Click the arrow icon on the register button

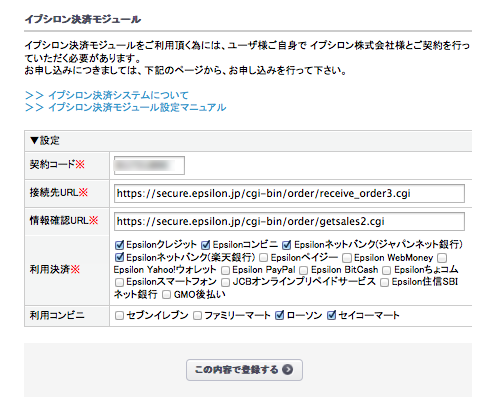click(287, 370)
